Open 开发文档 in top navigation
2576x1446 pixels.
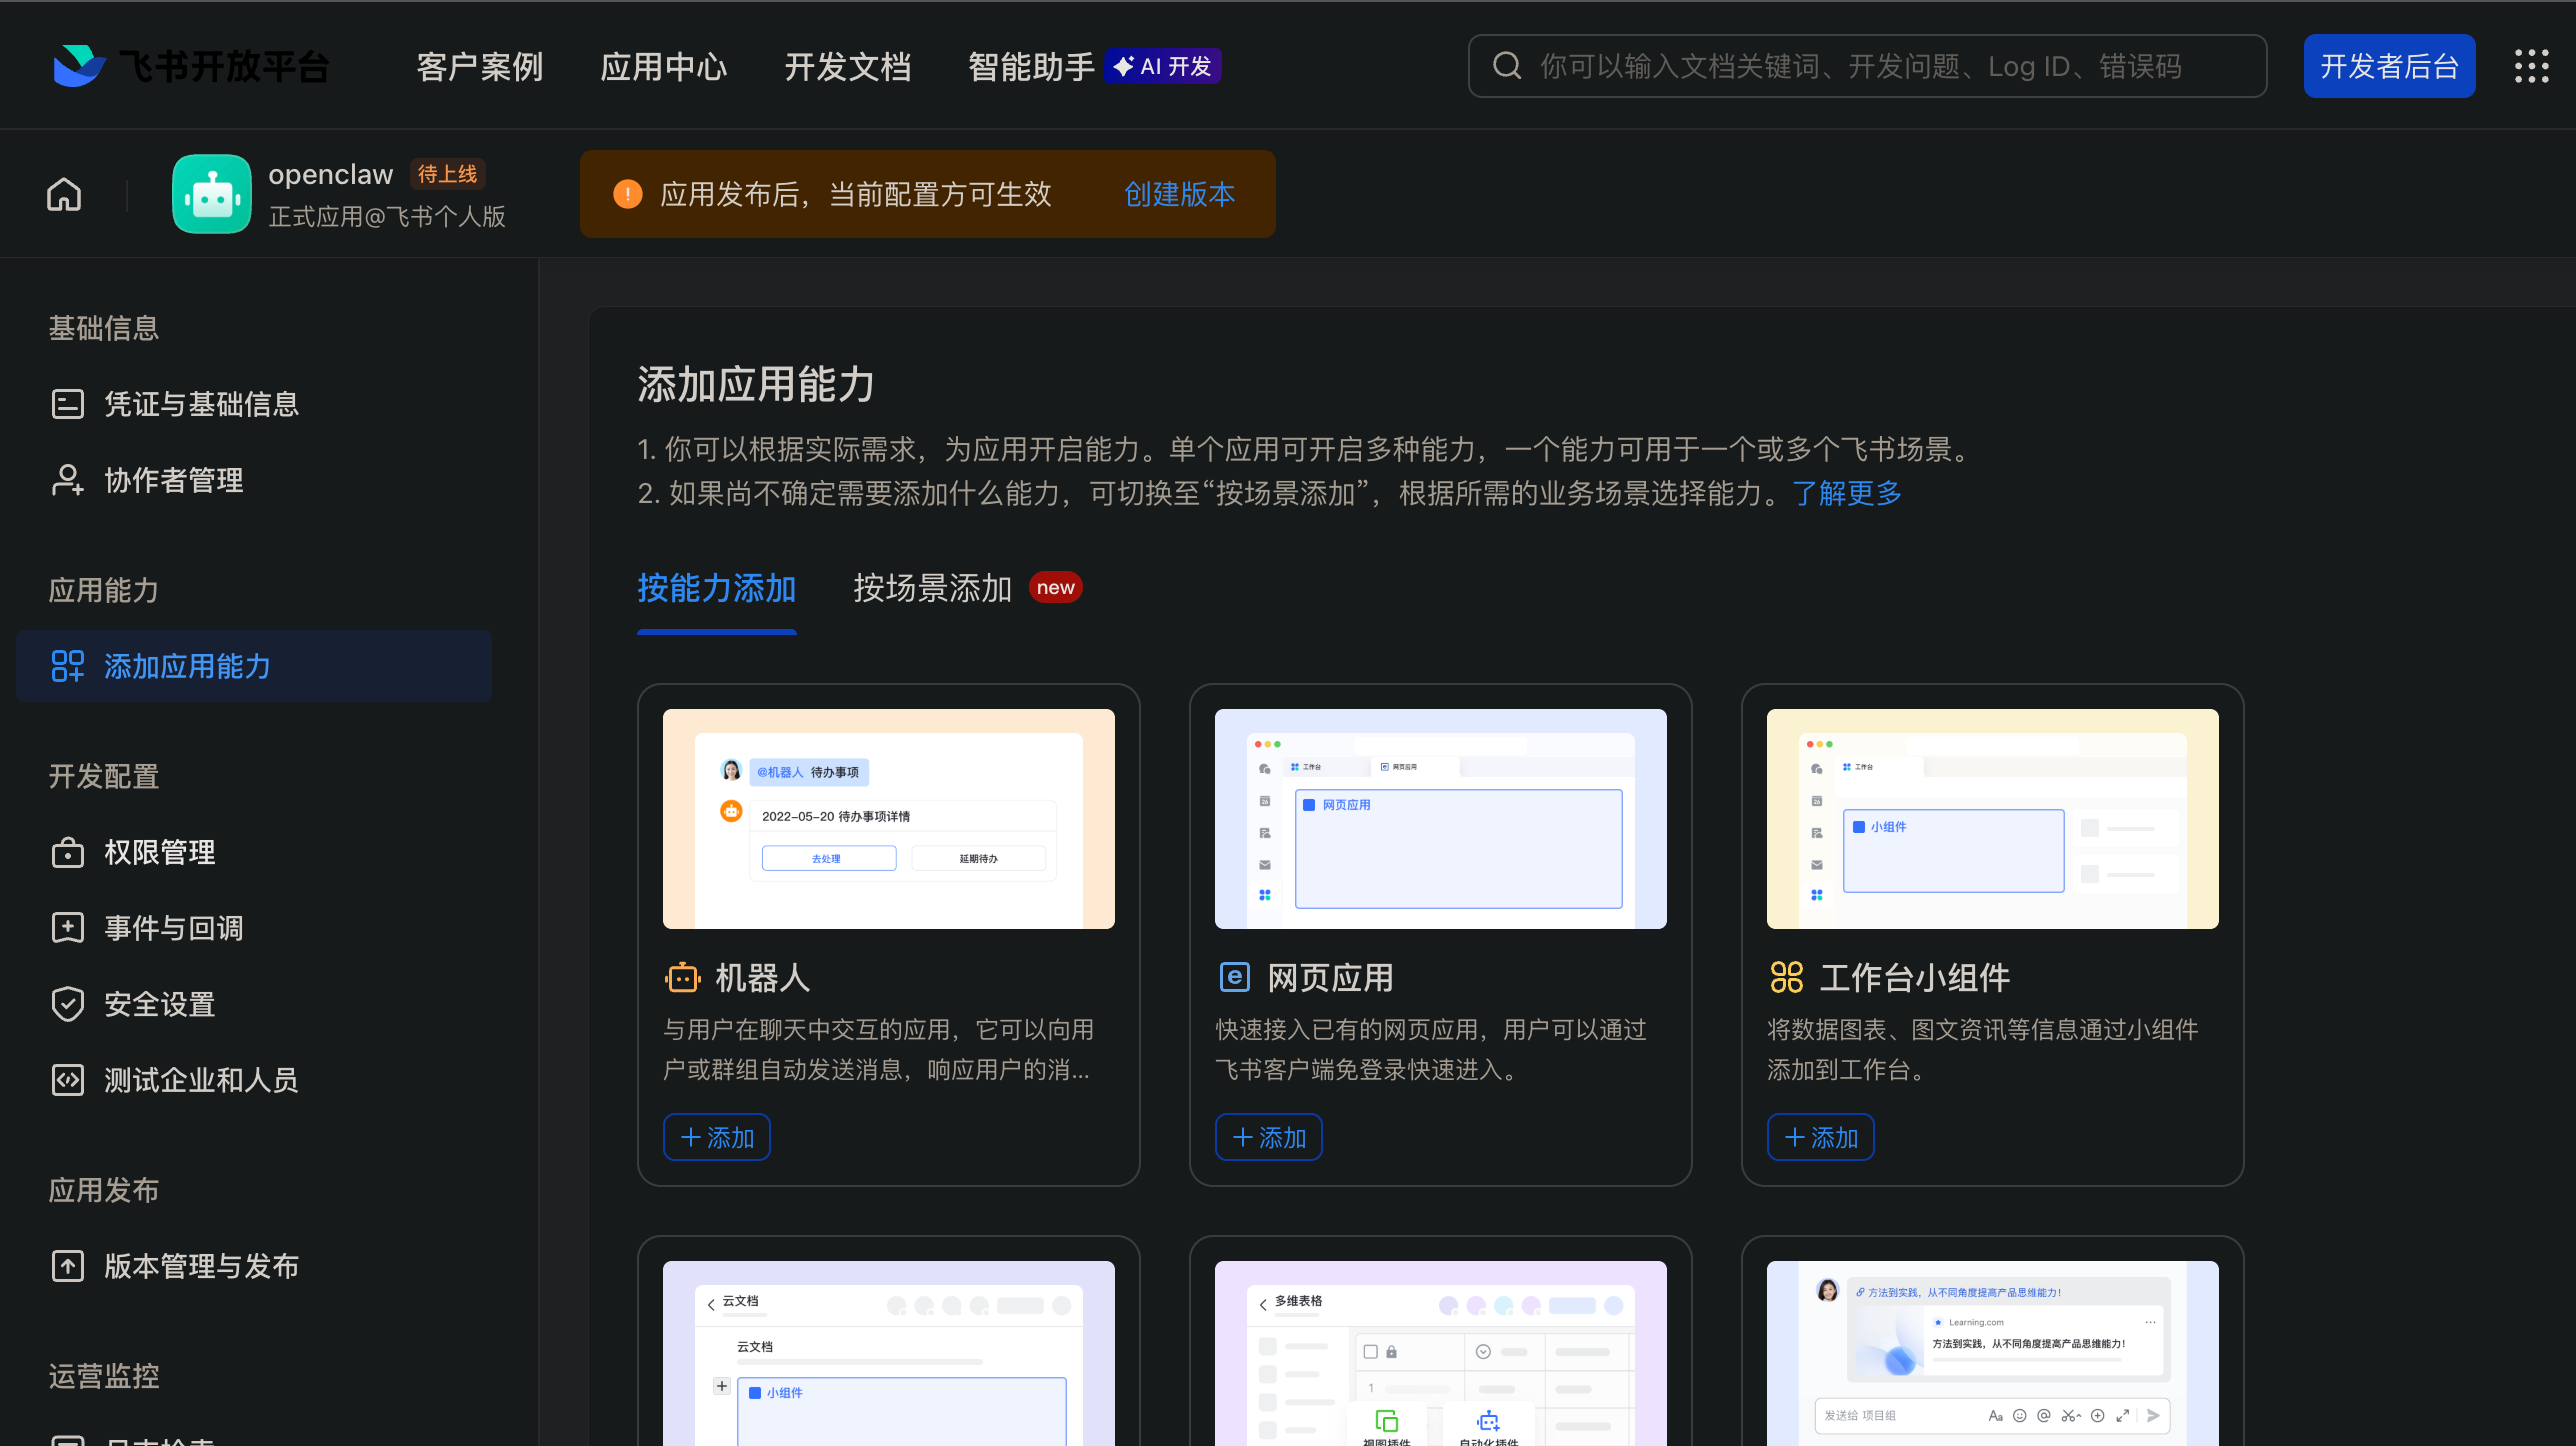click(x=848, y=66)
